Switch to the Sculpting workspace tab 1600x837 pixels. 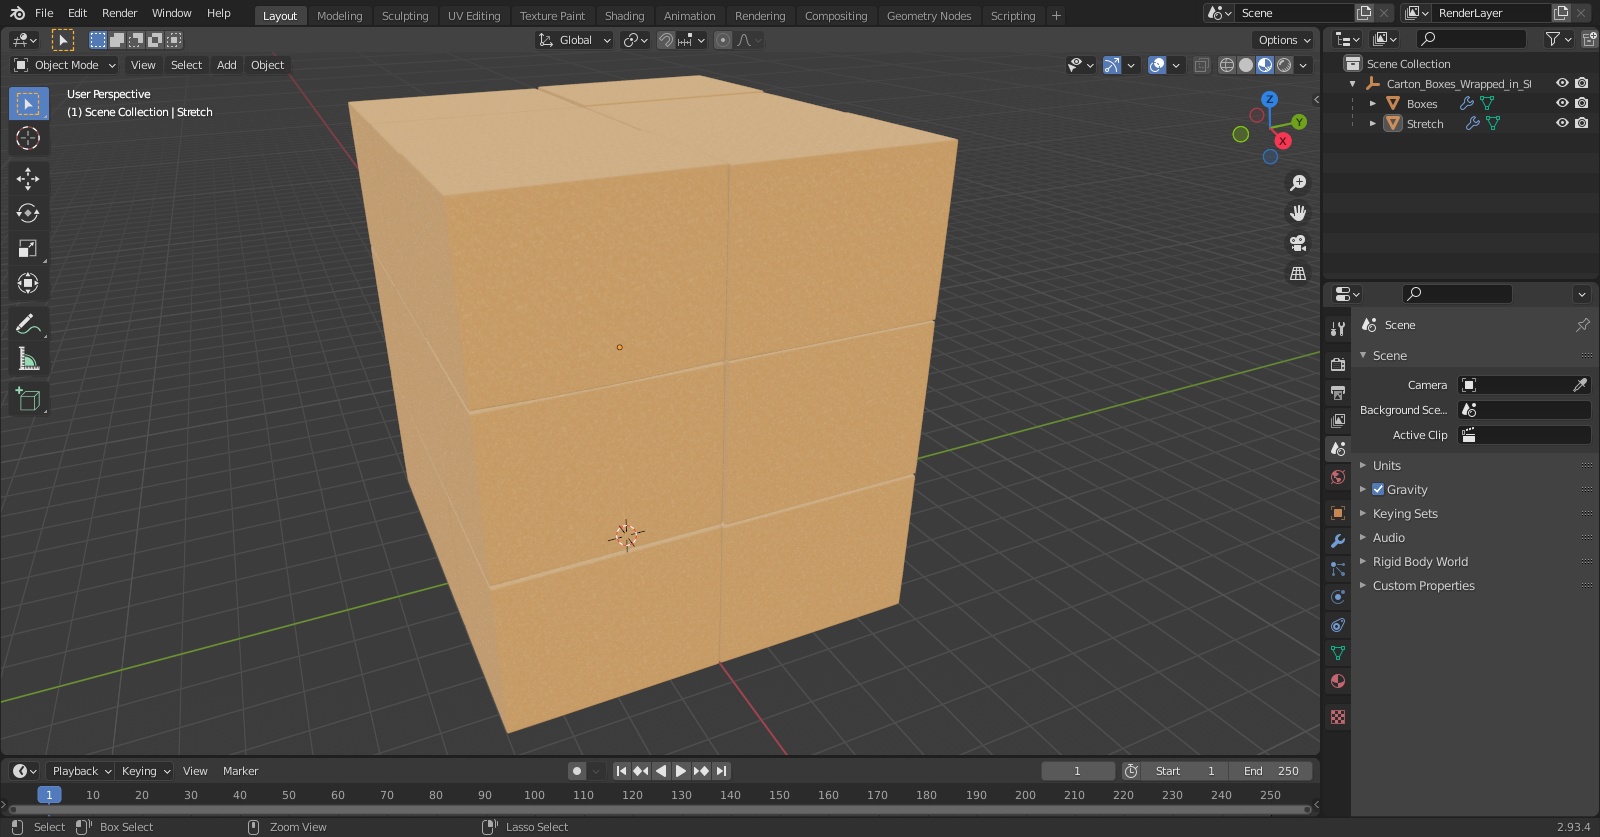pyautogui.click(x=405, y=15)
